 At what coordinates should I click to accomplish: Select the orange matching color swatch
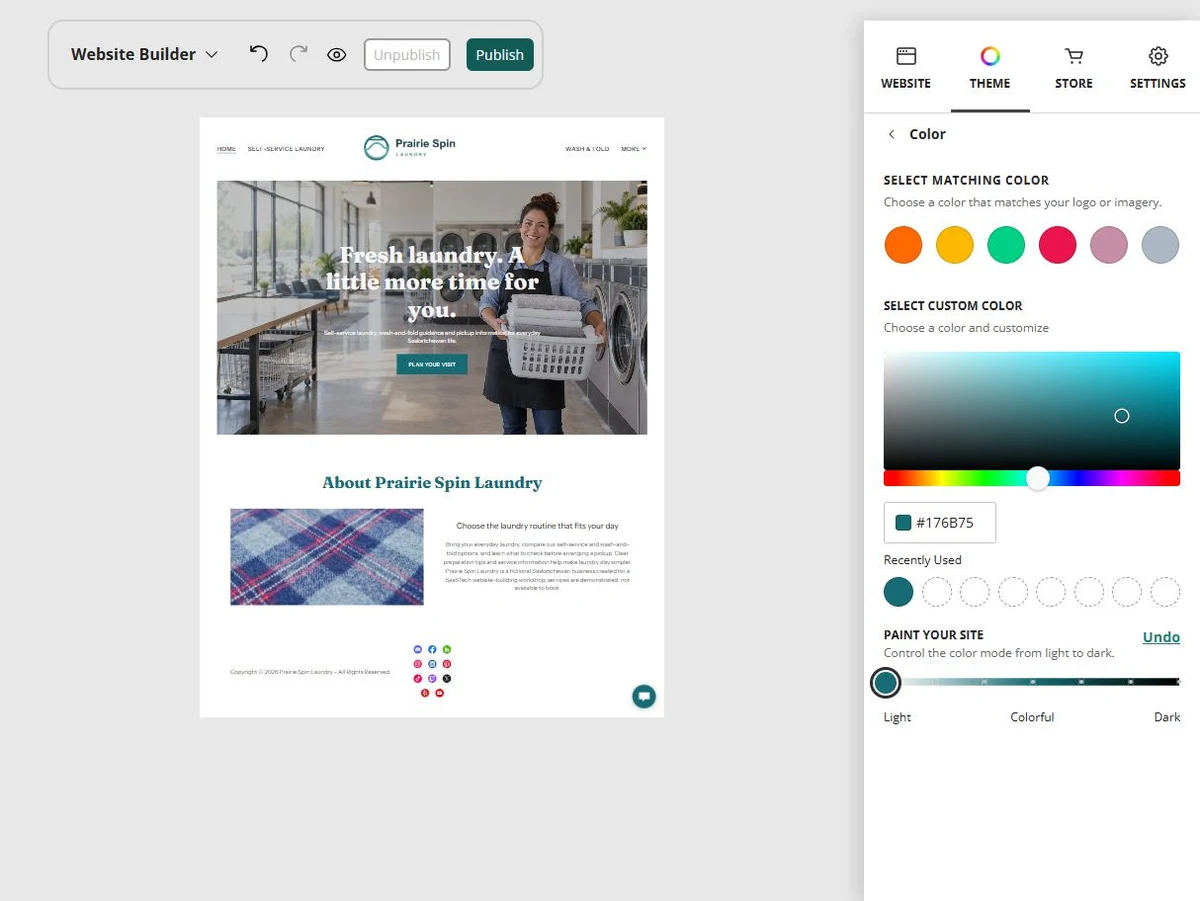903,245
